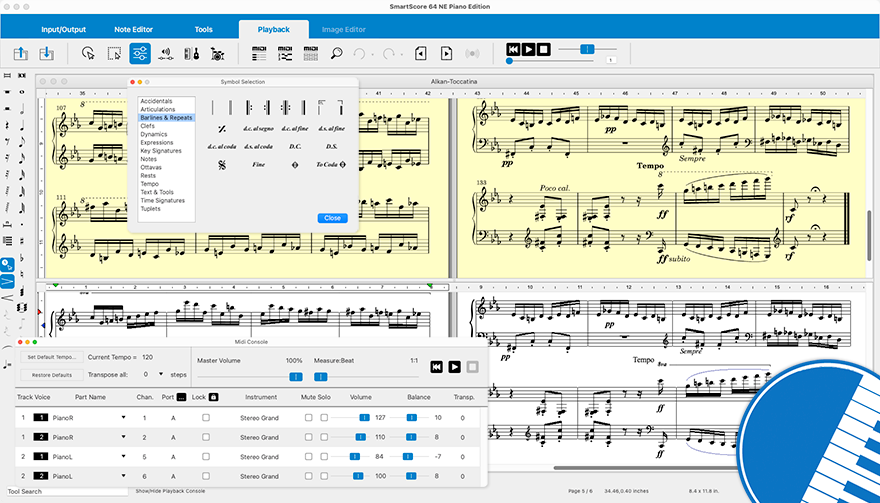Screen dimensions: 880x503
Task: Pick the segno sign symbol
Action: coord(222,165)
